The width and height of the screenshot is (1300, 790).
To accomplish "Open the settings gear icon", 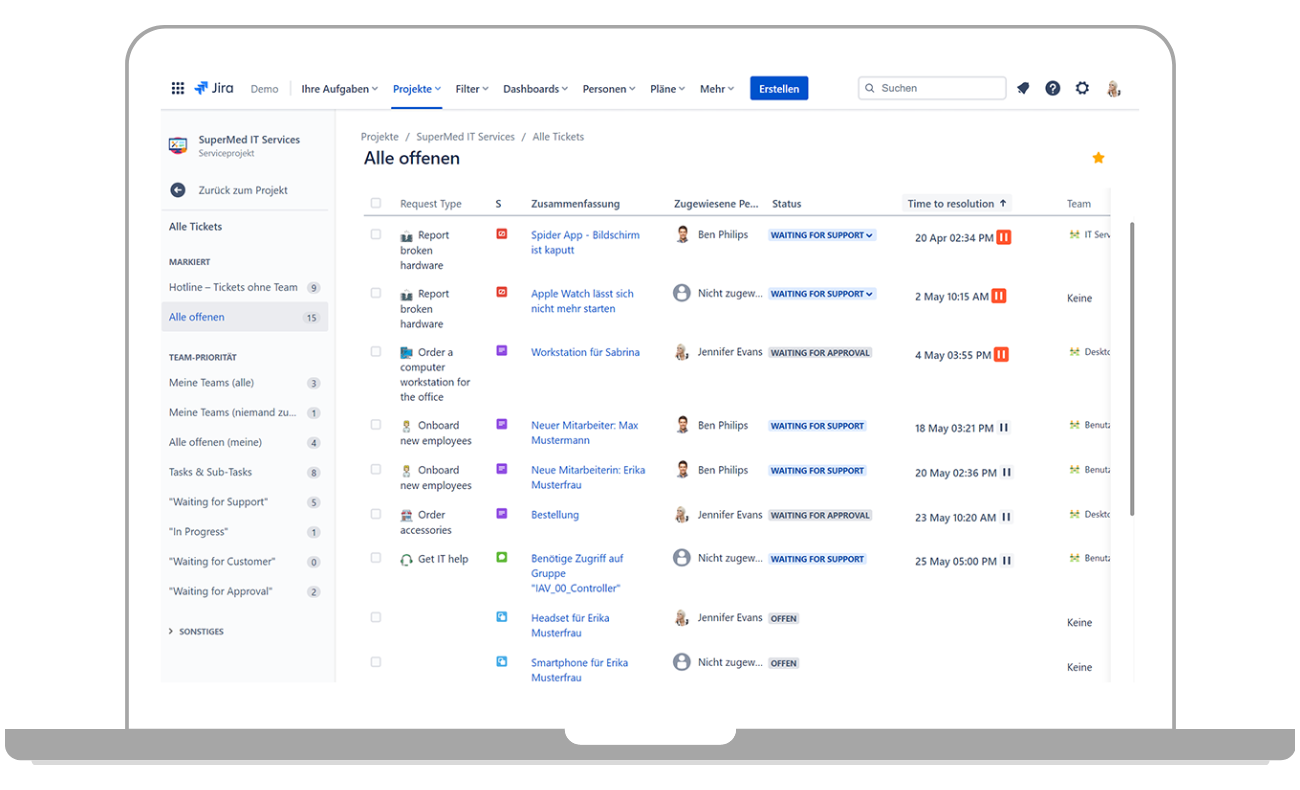I will click(1082, 88).
